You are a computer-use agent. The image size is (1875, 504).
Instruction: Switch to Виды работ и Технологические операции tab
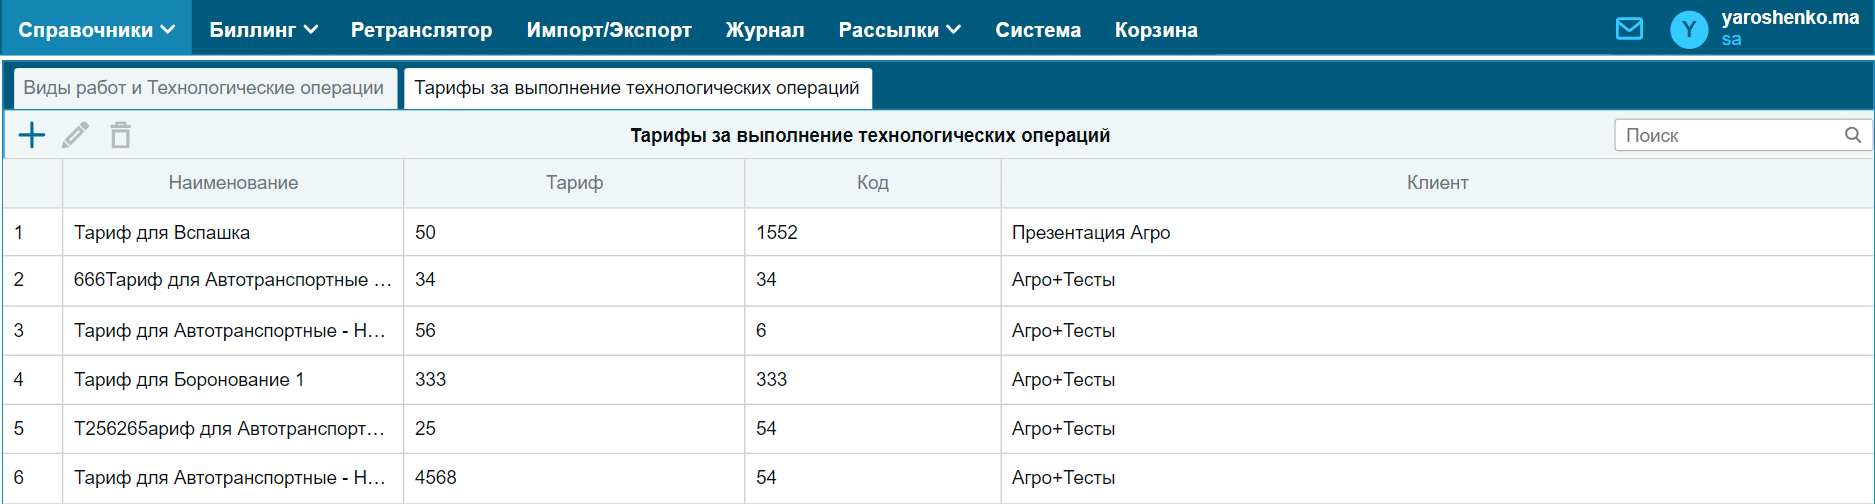204,88
